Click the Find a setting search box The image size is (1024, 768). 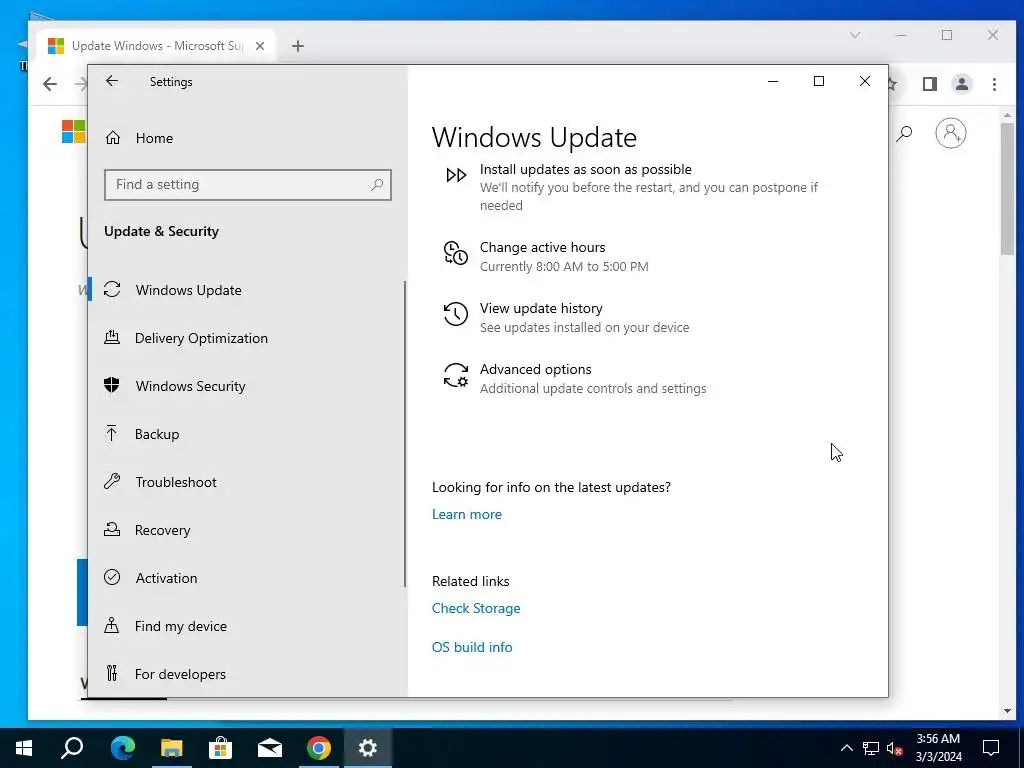(x=248, y=185)
